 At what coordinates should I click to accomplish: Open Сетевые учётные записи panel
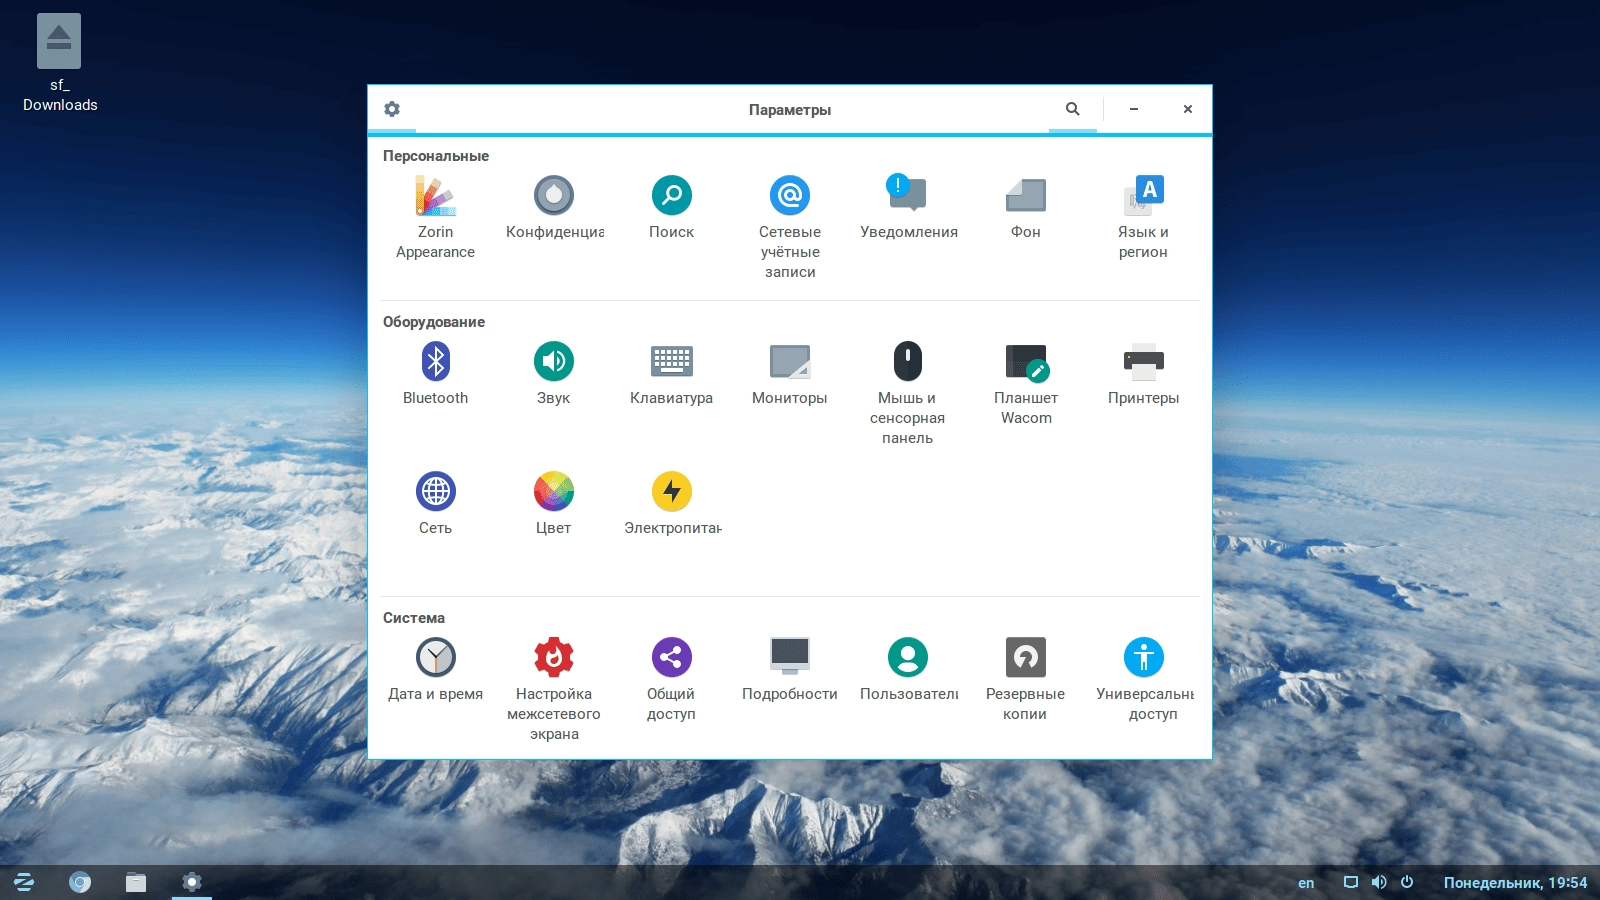tap(790, 227)
